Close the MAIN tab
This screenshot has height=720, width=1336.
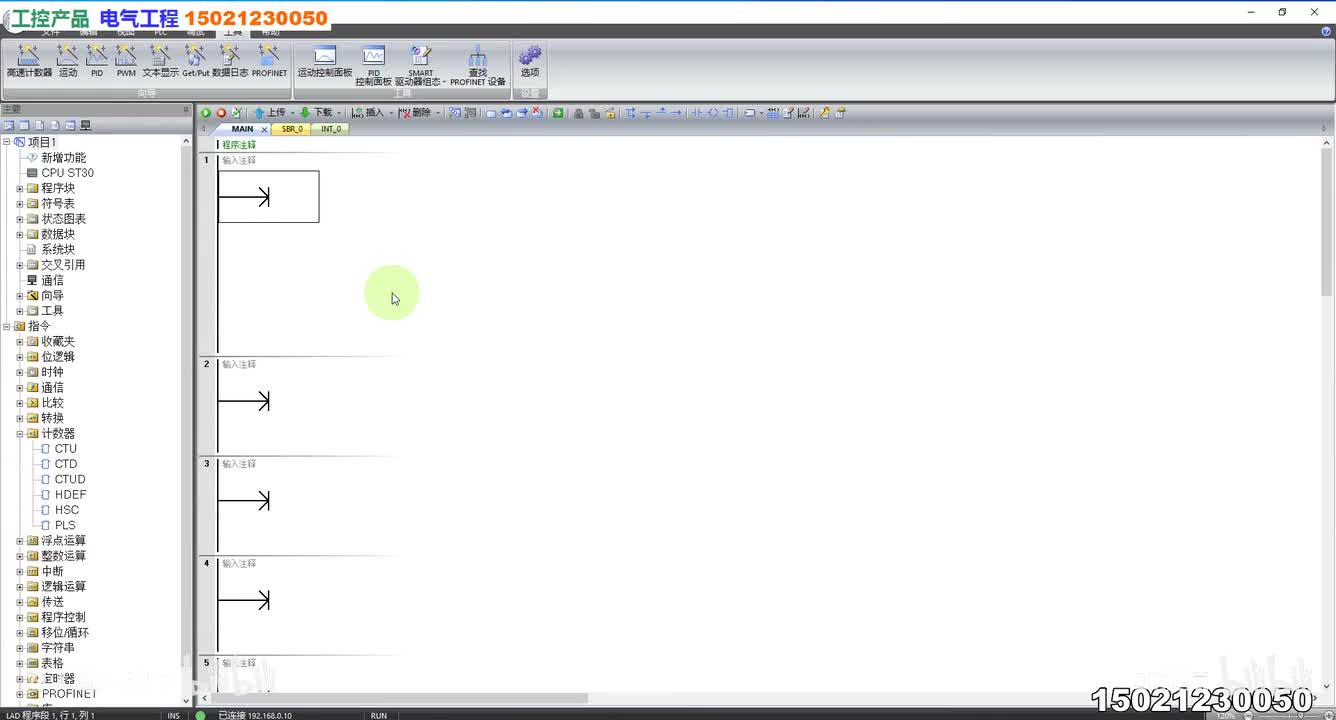coord(265,130)
